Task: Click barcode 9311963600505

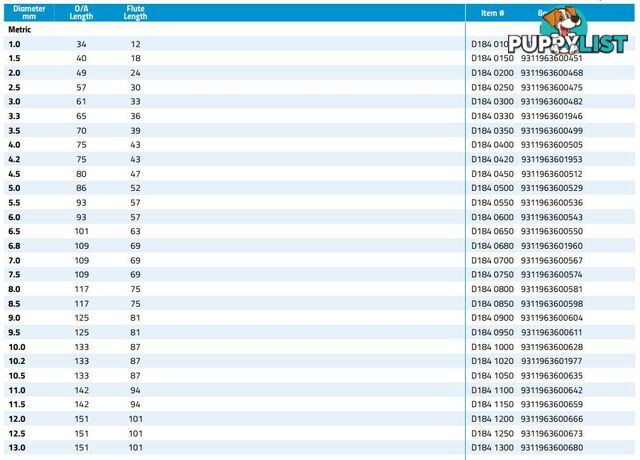Action: [551, 145]
